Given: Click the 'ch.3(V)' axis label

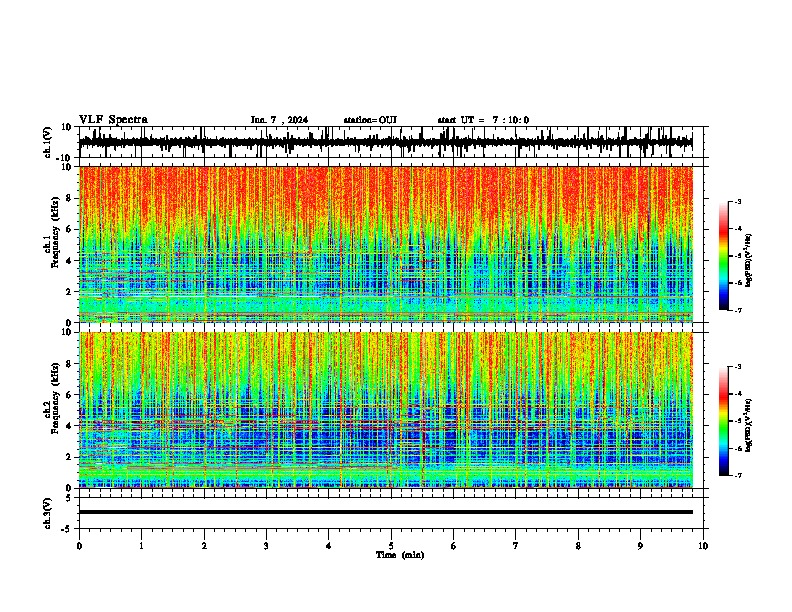Looking at the screenshot, I should [x=48, y=513].
